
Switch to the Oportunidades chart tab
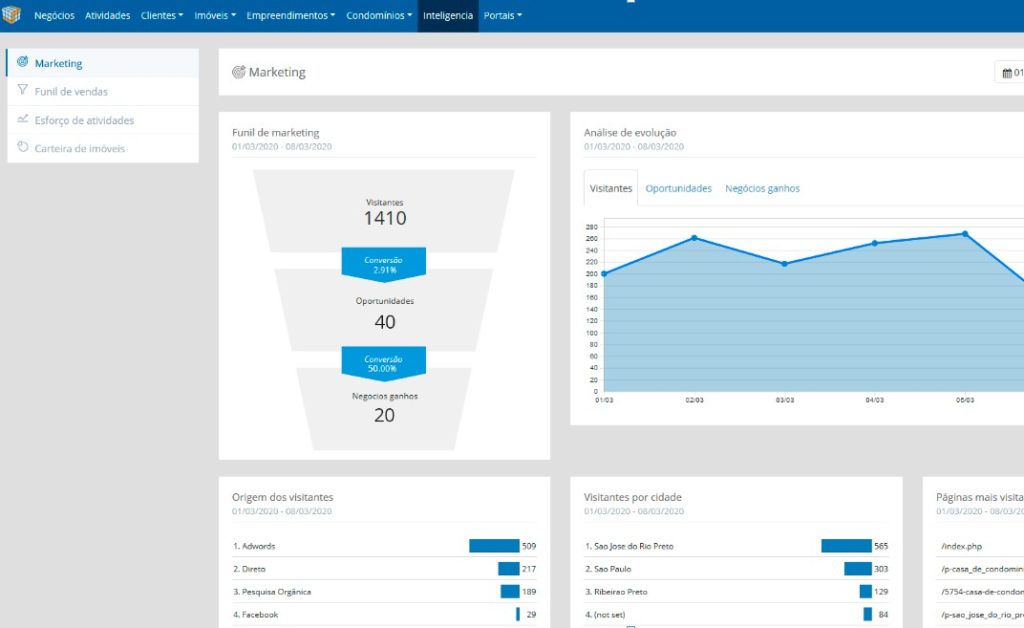coord(679,188)
